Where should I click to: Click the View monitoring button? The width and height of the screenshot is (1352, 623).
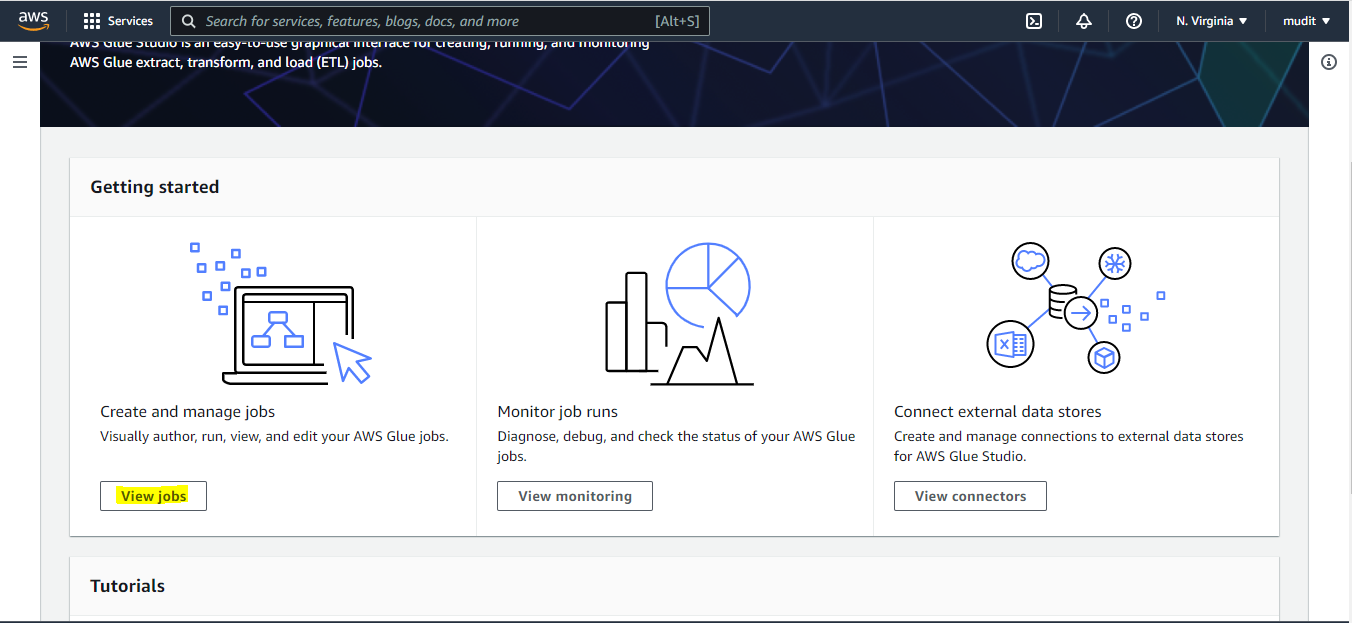575,496
